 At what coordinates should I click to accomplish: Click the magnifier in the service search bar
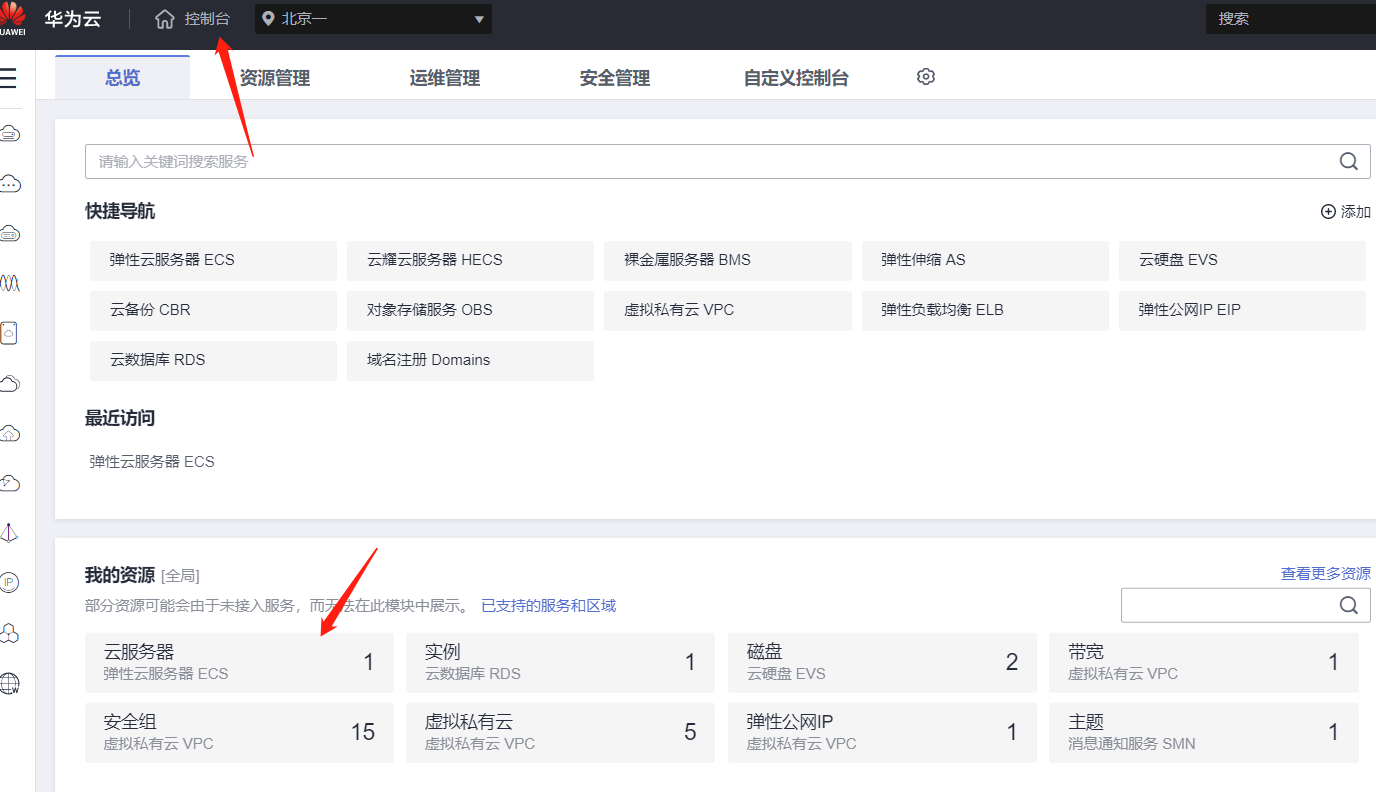[x=1348, y=161]
